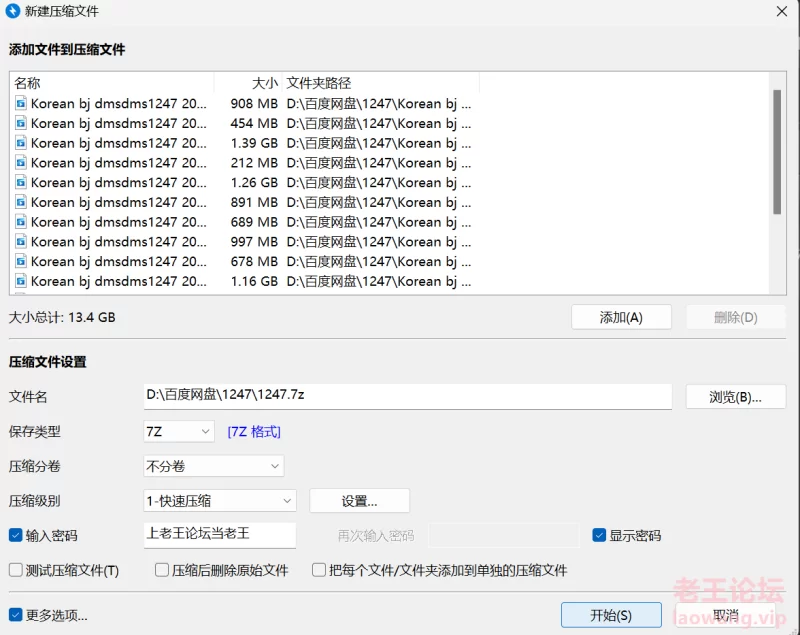The width and height of the screenshot is (800, 635).
Task: Select the 891 MB size cell
Action: pyautogui.click(x=254, y=202)
